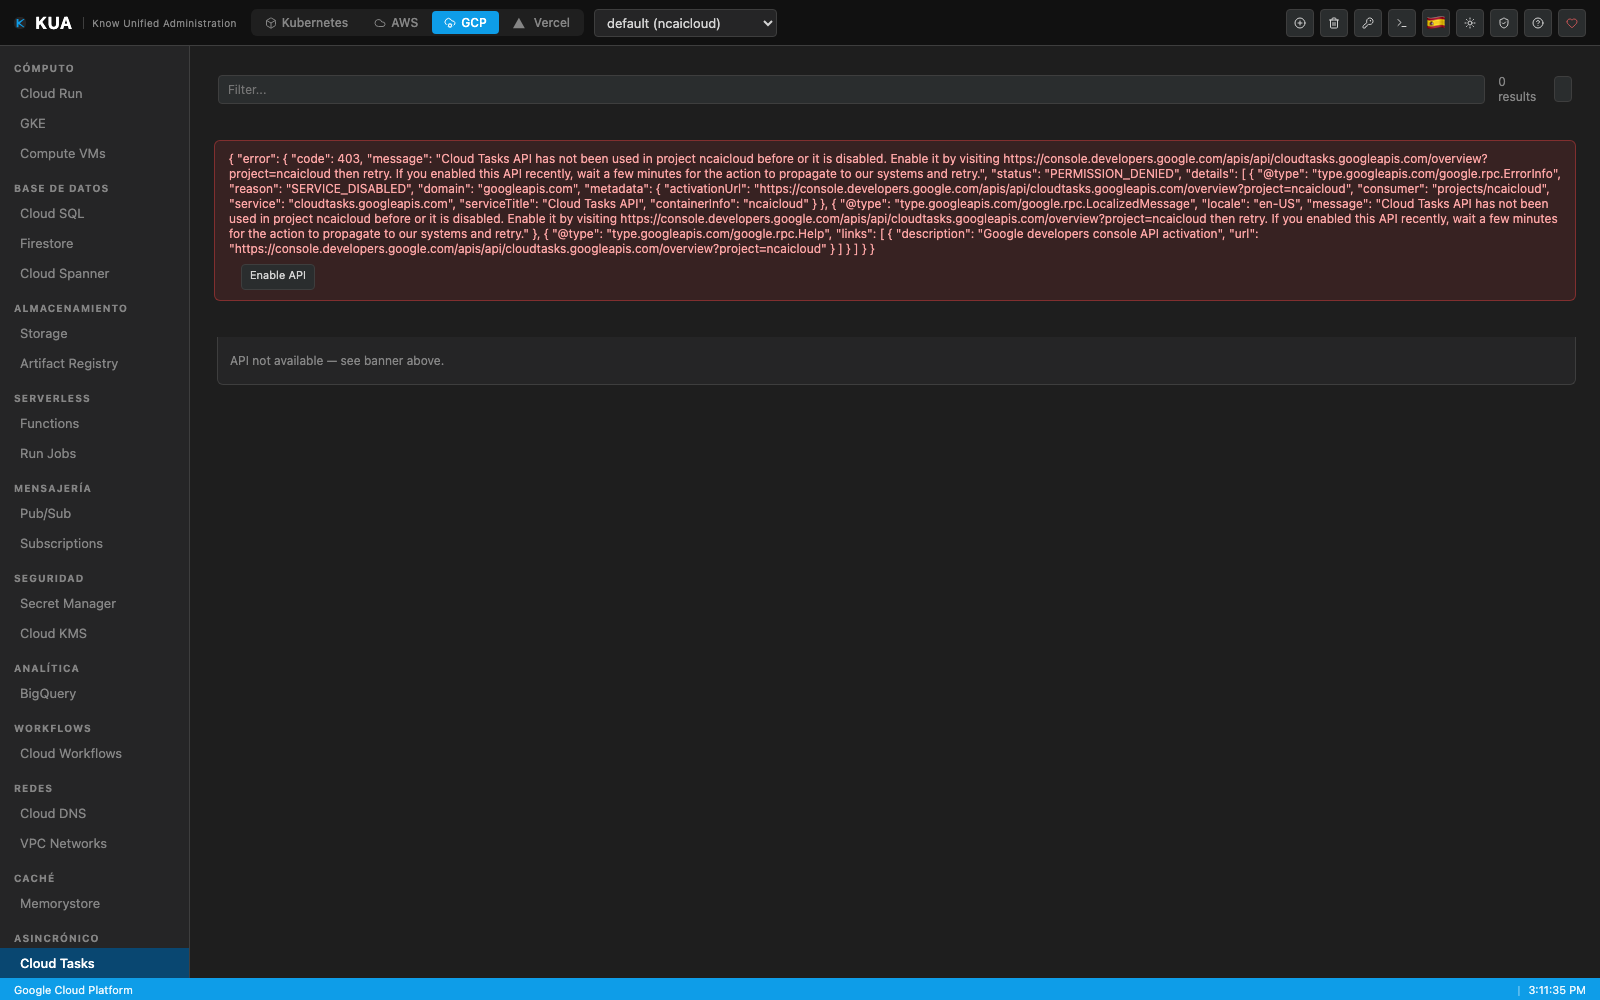This screenshot has height=1000, width=1600.
Task: Open Cloud KMS in sidebar
Action: 94,634
